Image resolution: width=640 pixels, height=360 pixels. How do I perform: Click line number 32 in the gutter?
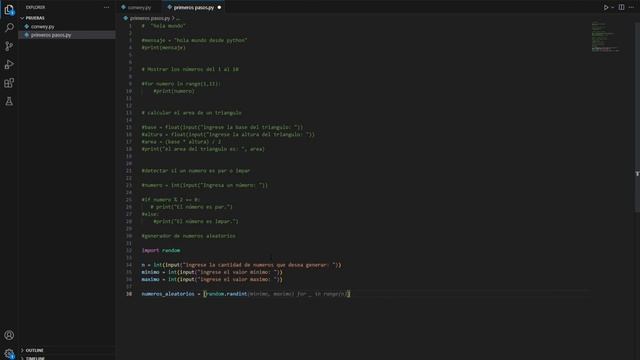click(x=129, y=250)
